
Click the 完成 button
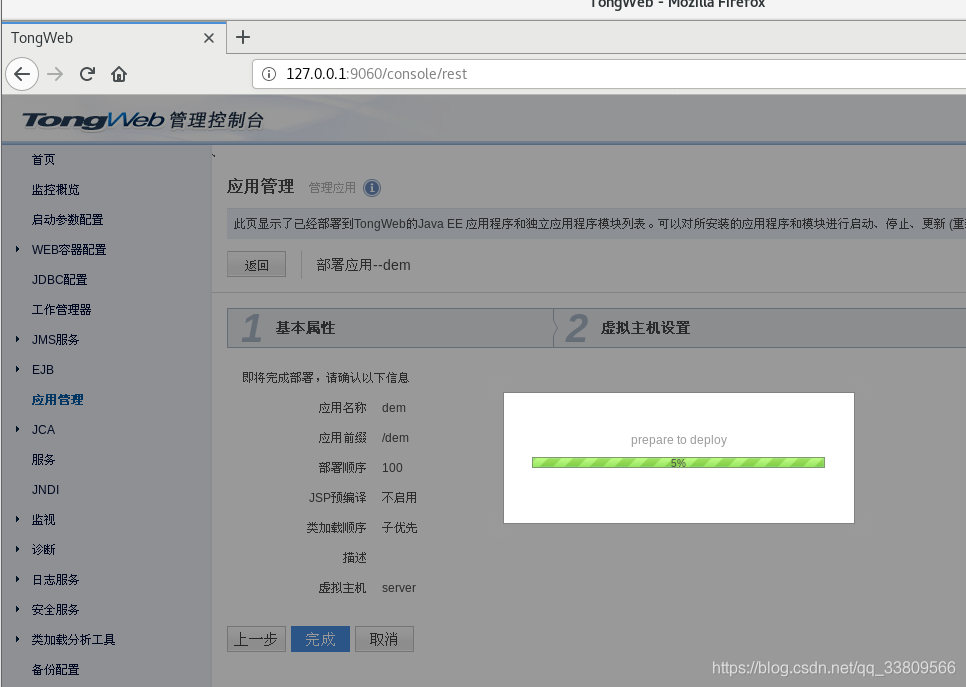[320, 639]
